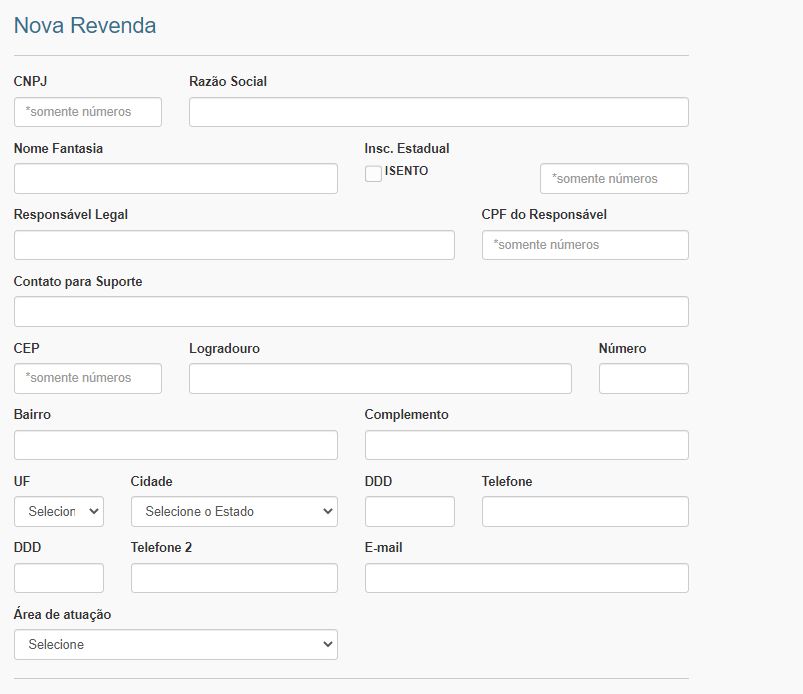Click the Complemento input field
Viewport: 803px width, 694px height.
pos(526,445)
